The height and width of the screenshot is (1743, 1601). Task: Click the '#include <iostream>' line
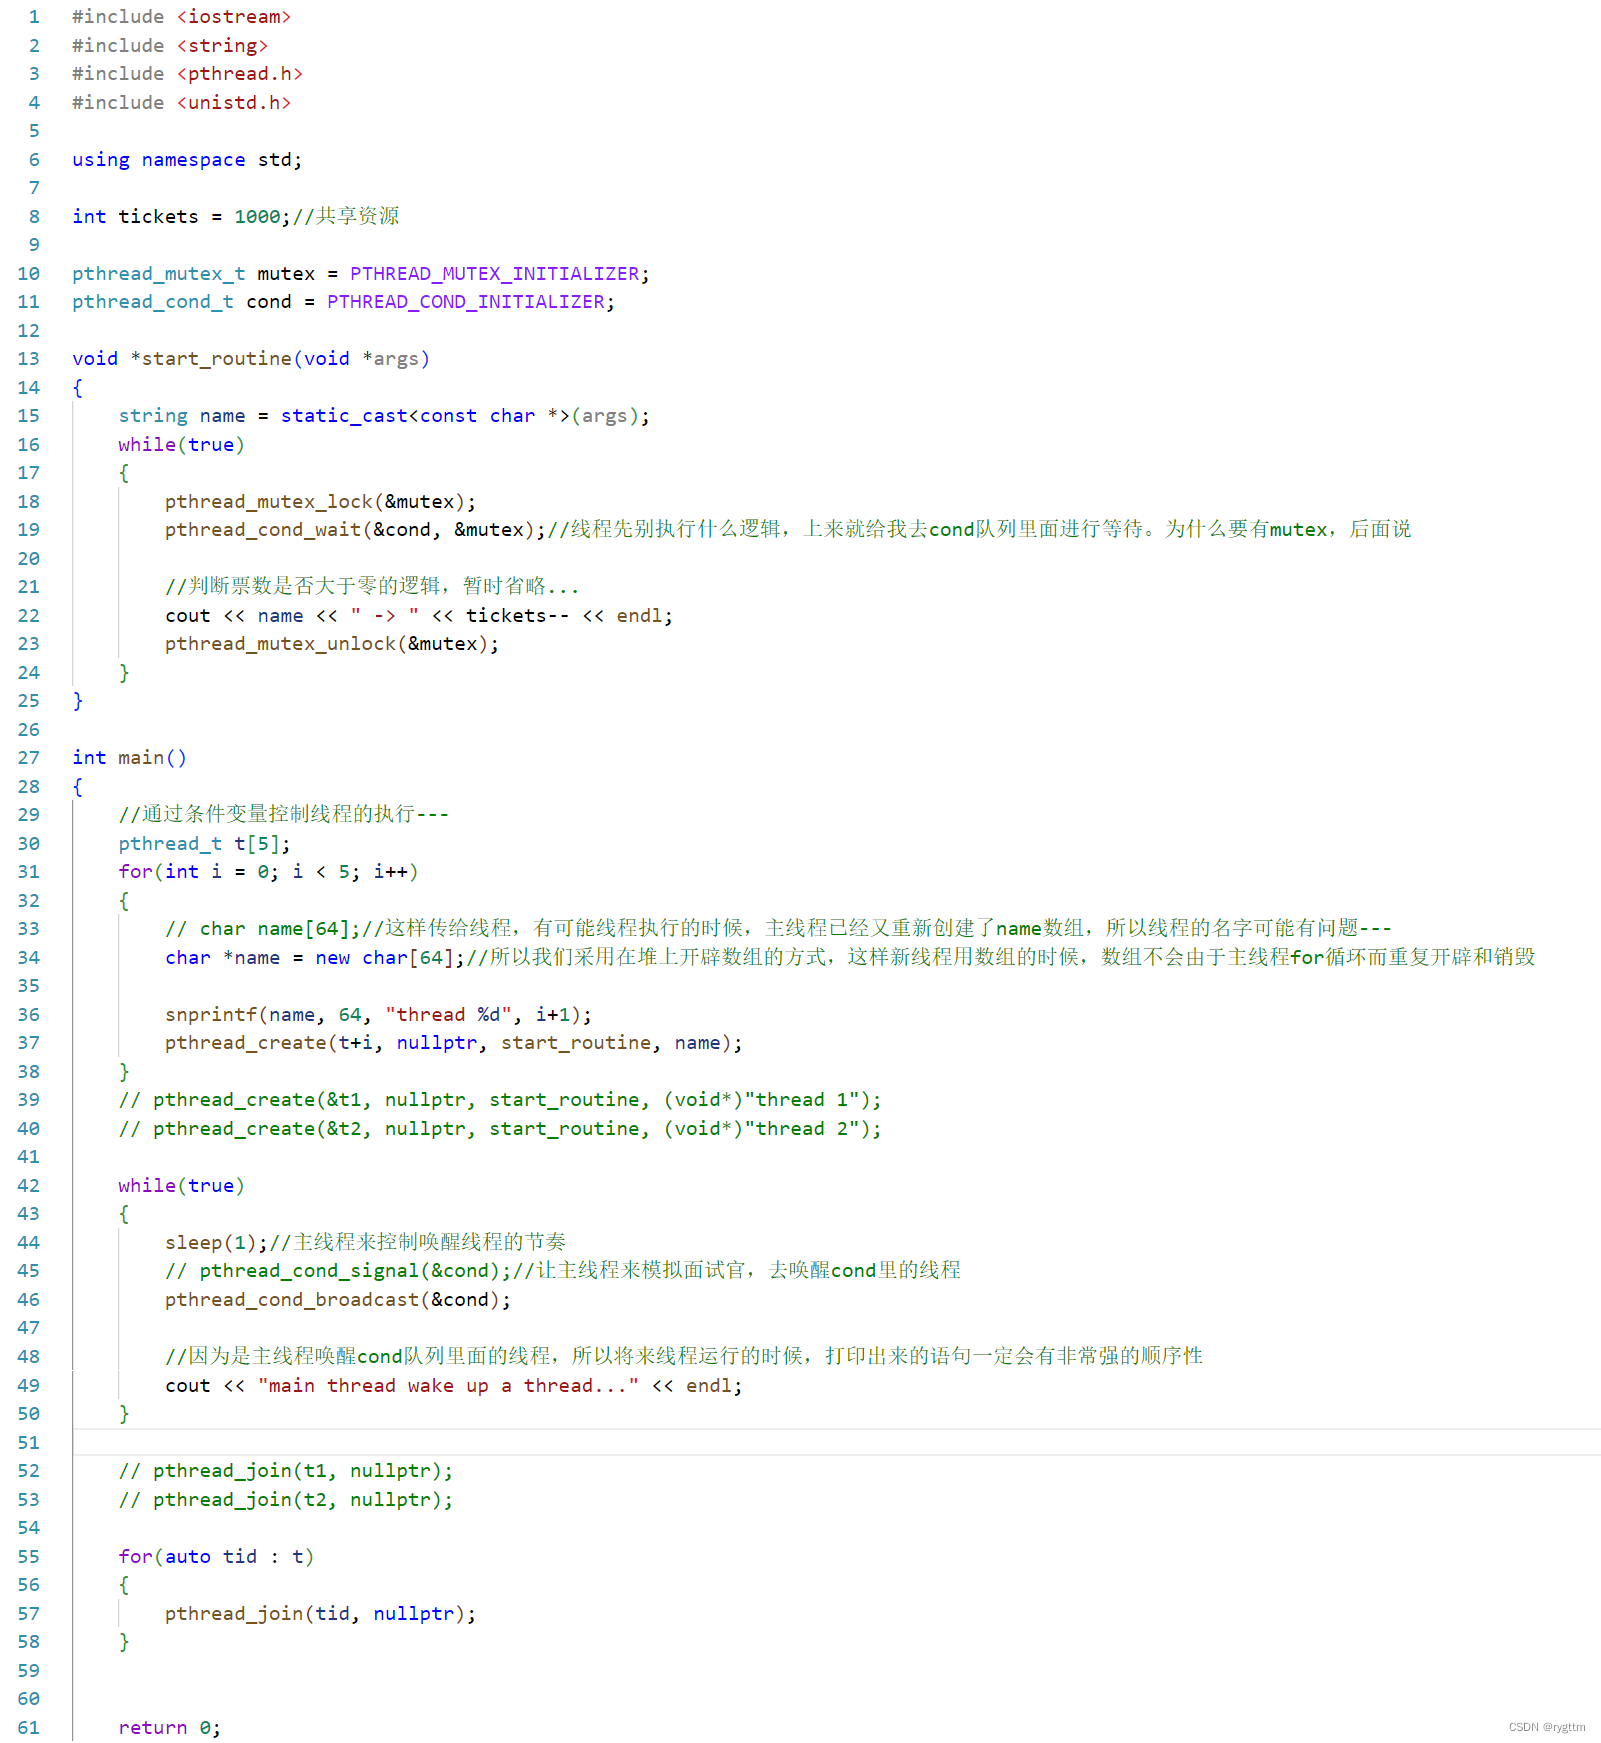point(181,17)
